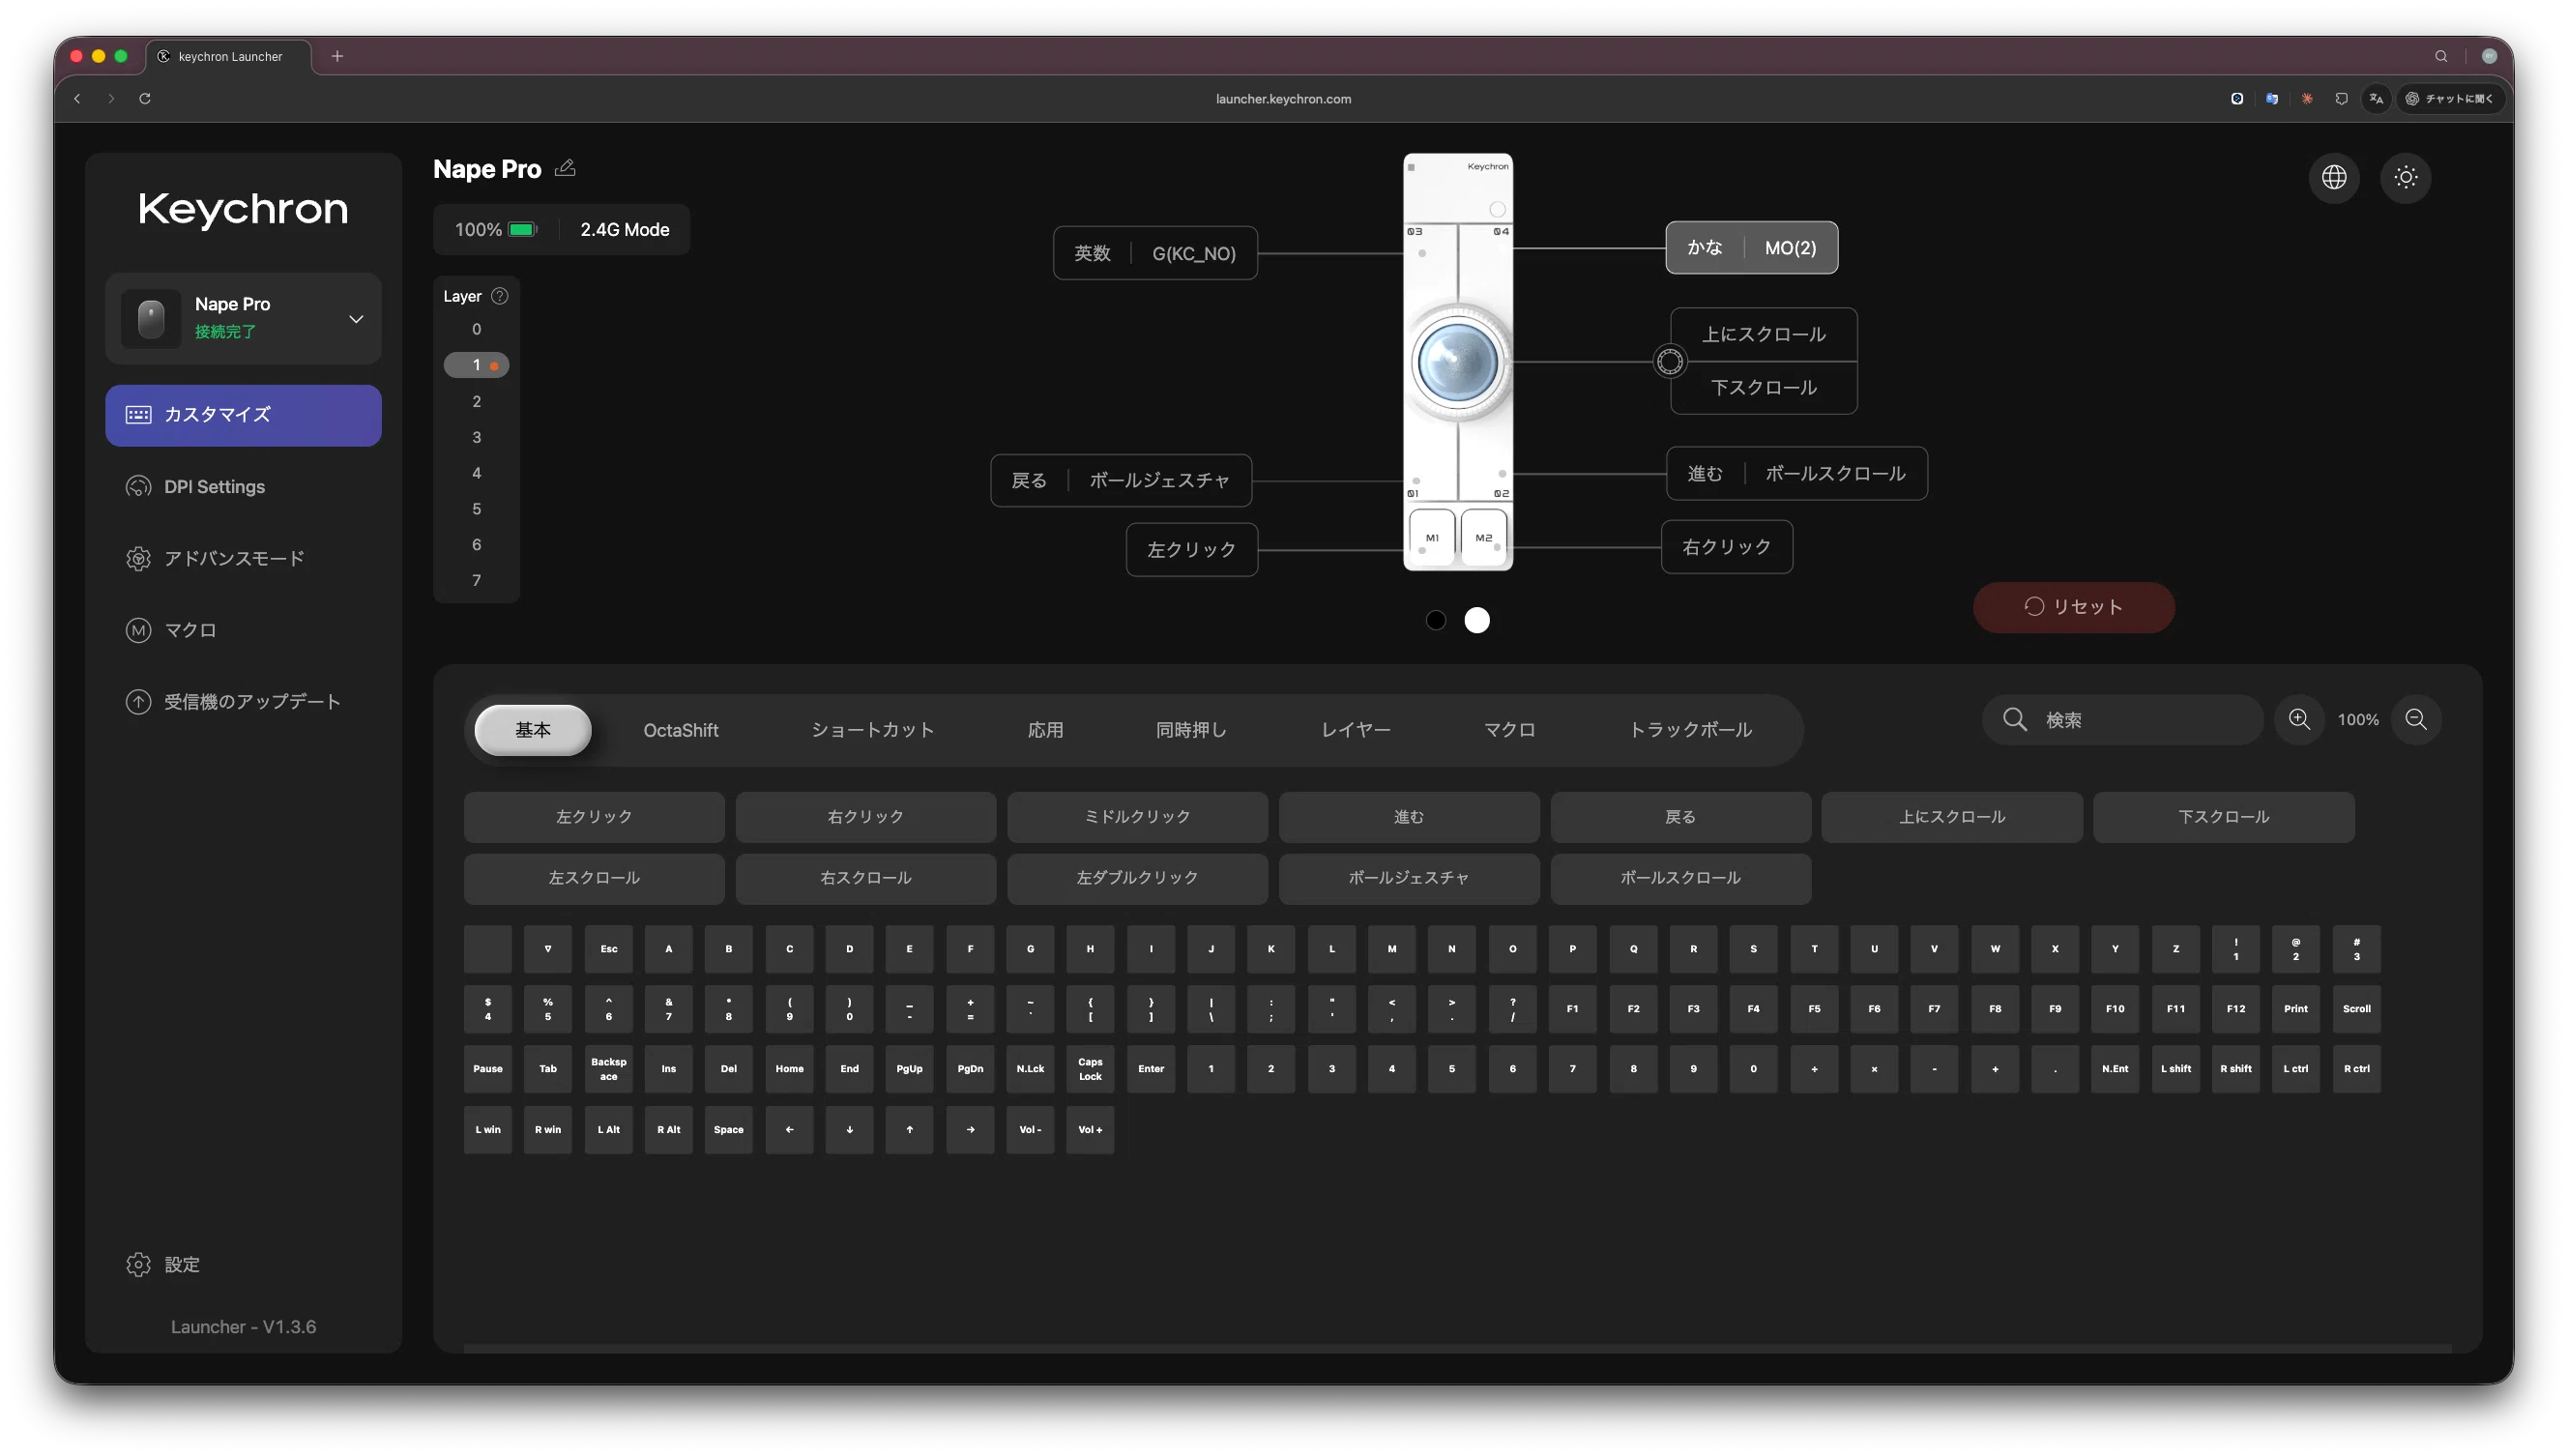
Task: Select the 左クリック mapping for M1
Action: [x=1191, y=549]
